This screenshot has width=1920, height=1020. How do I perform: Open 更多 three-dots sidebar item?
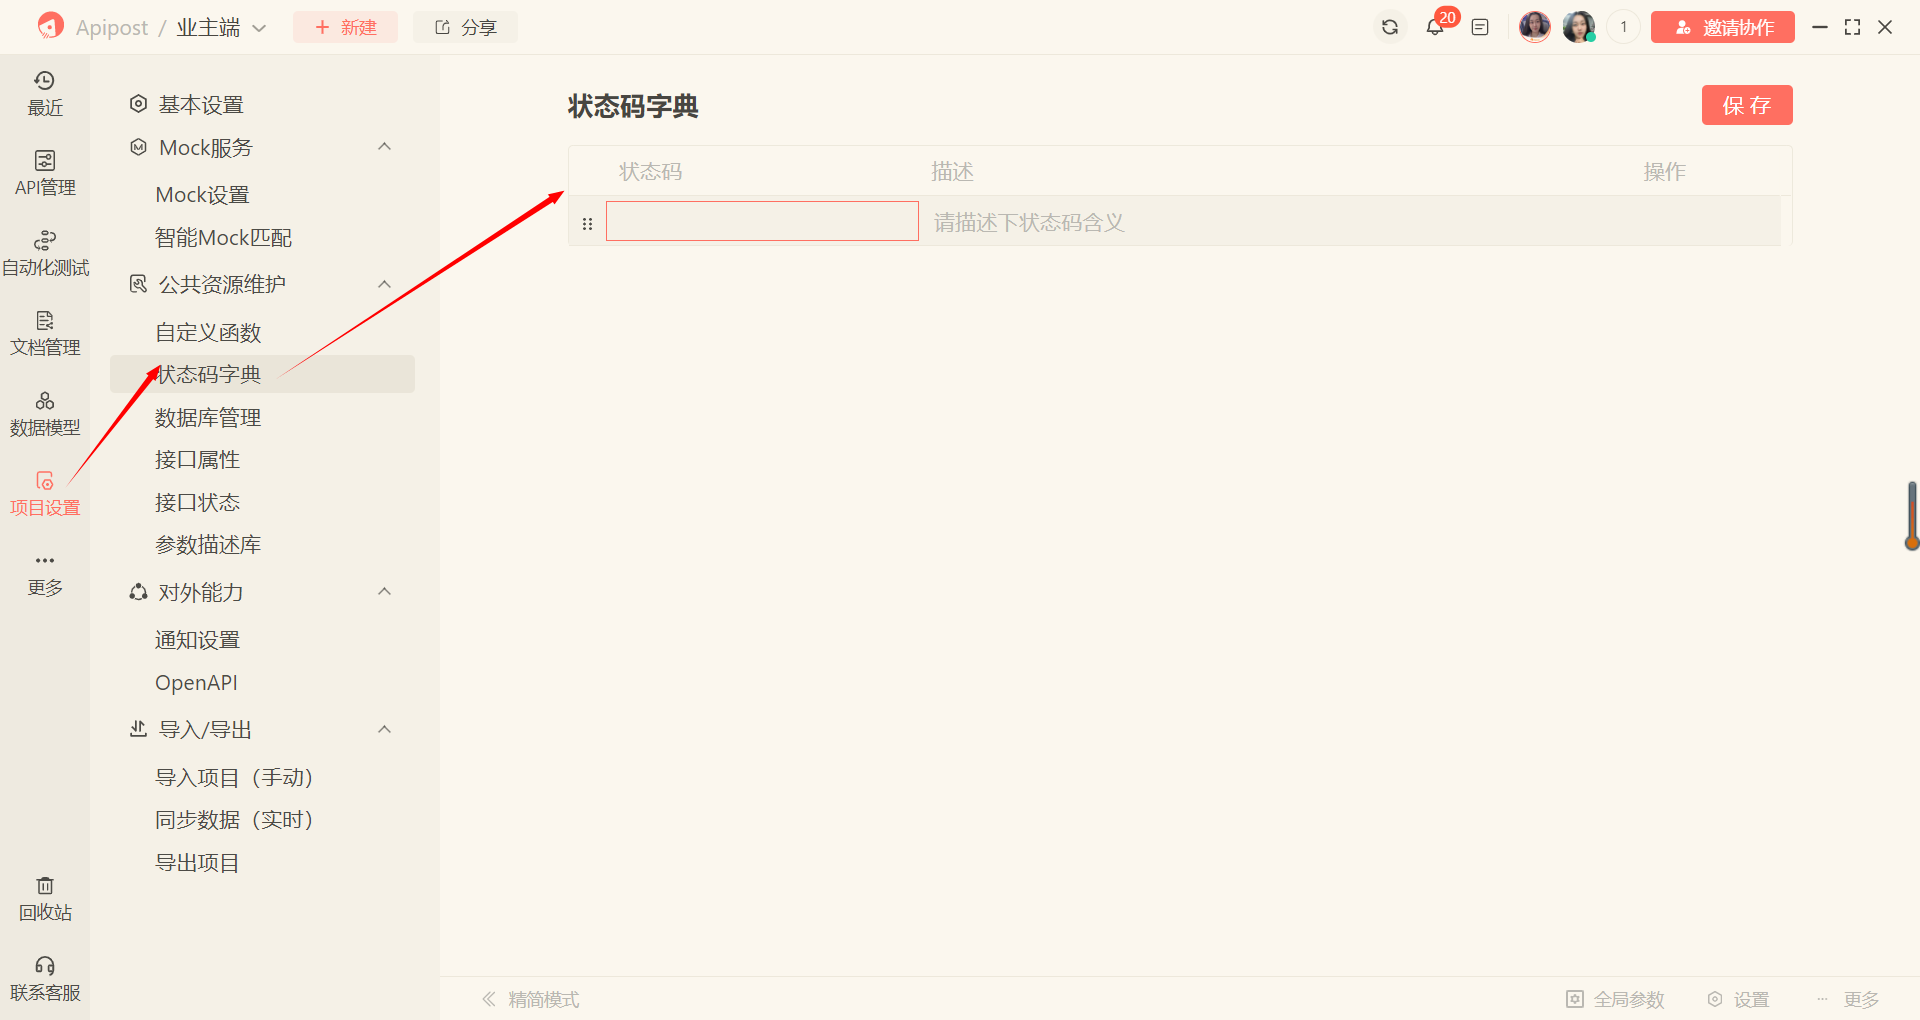(45, 574)
